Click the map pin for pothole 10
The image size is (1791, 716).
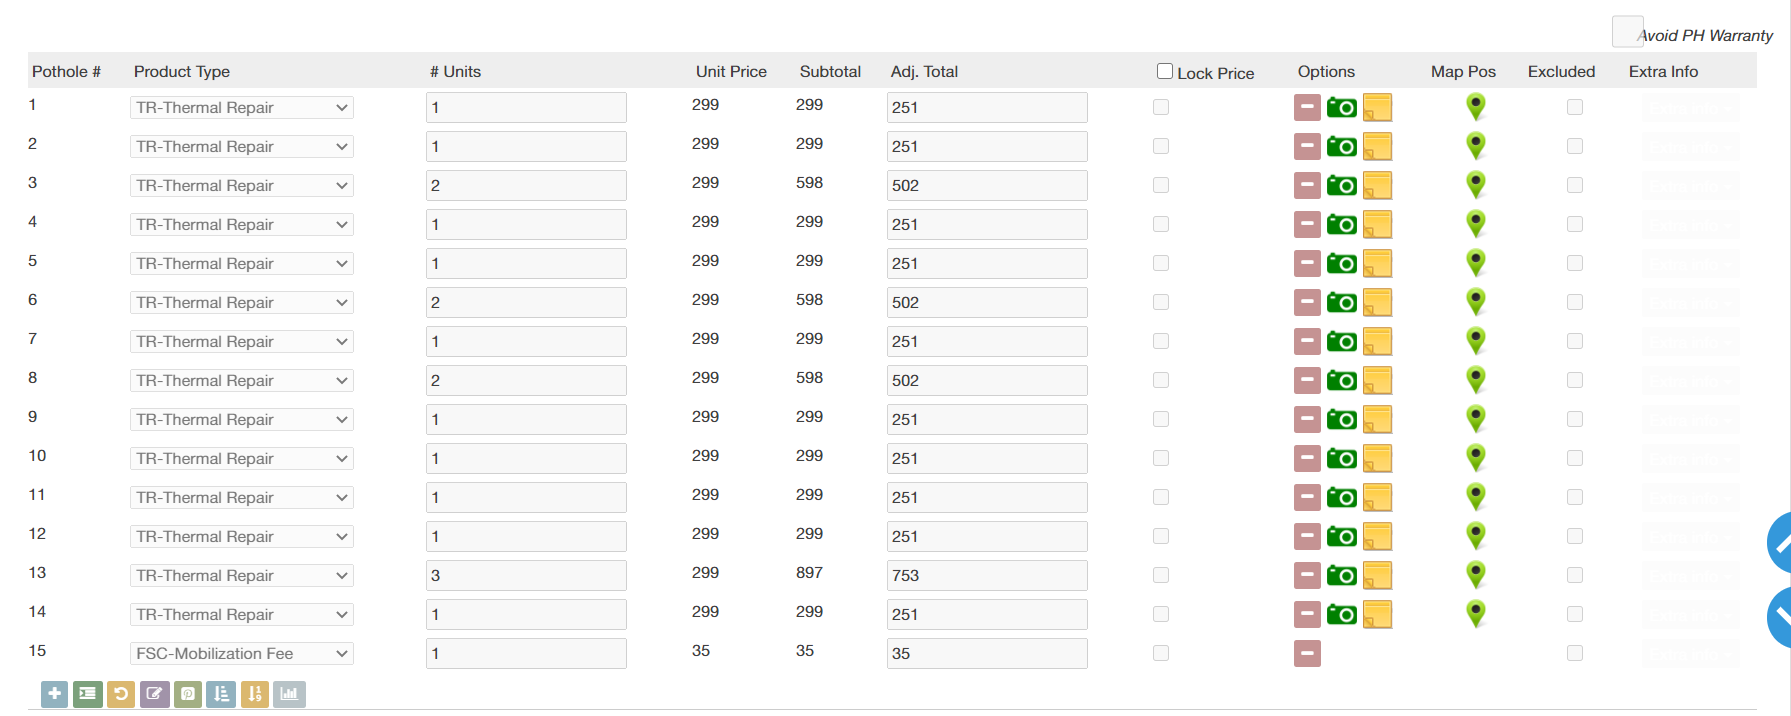click(x=1475, y=458)
